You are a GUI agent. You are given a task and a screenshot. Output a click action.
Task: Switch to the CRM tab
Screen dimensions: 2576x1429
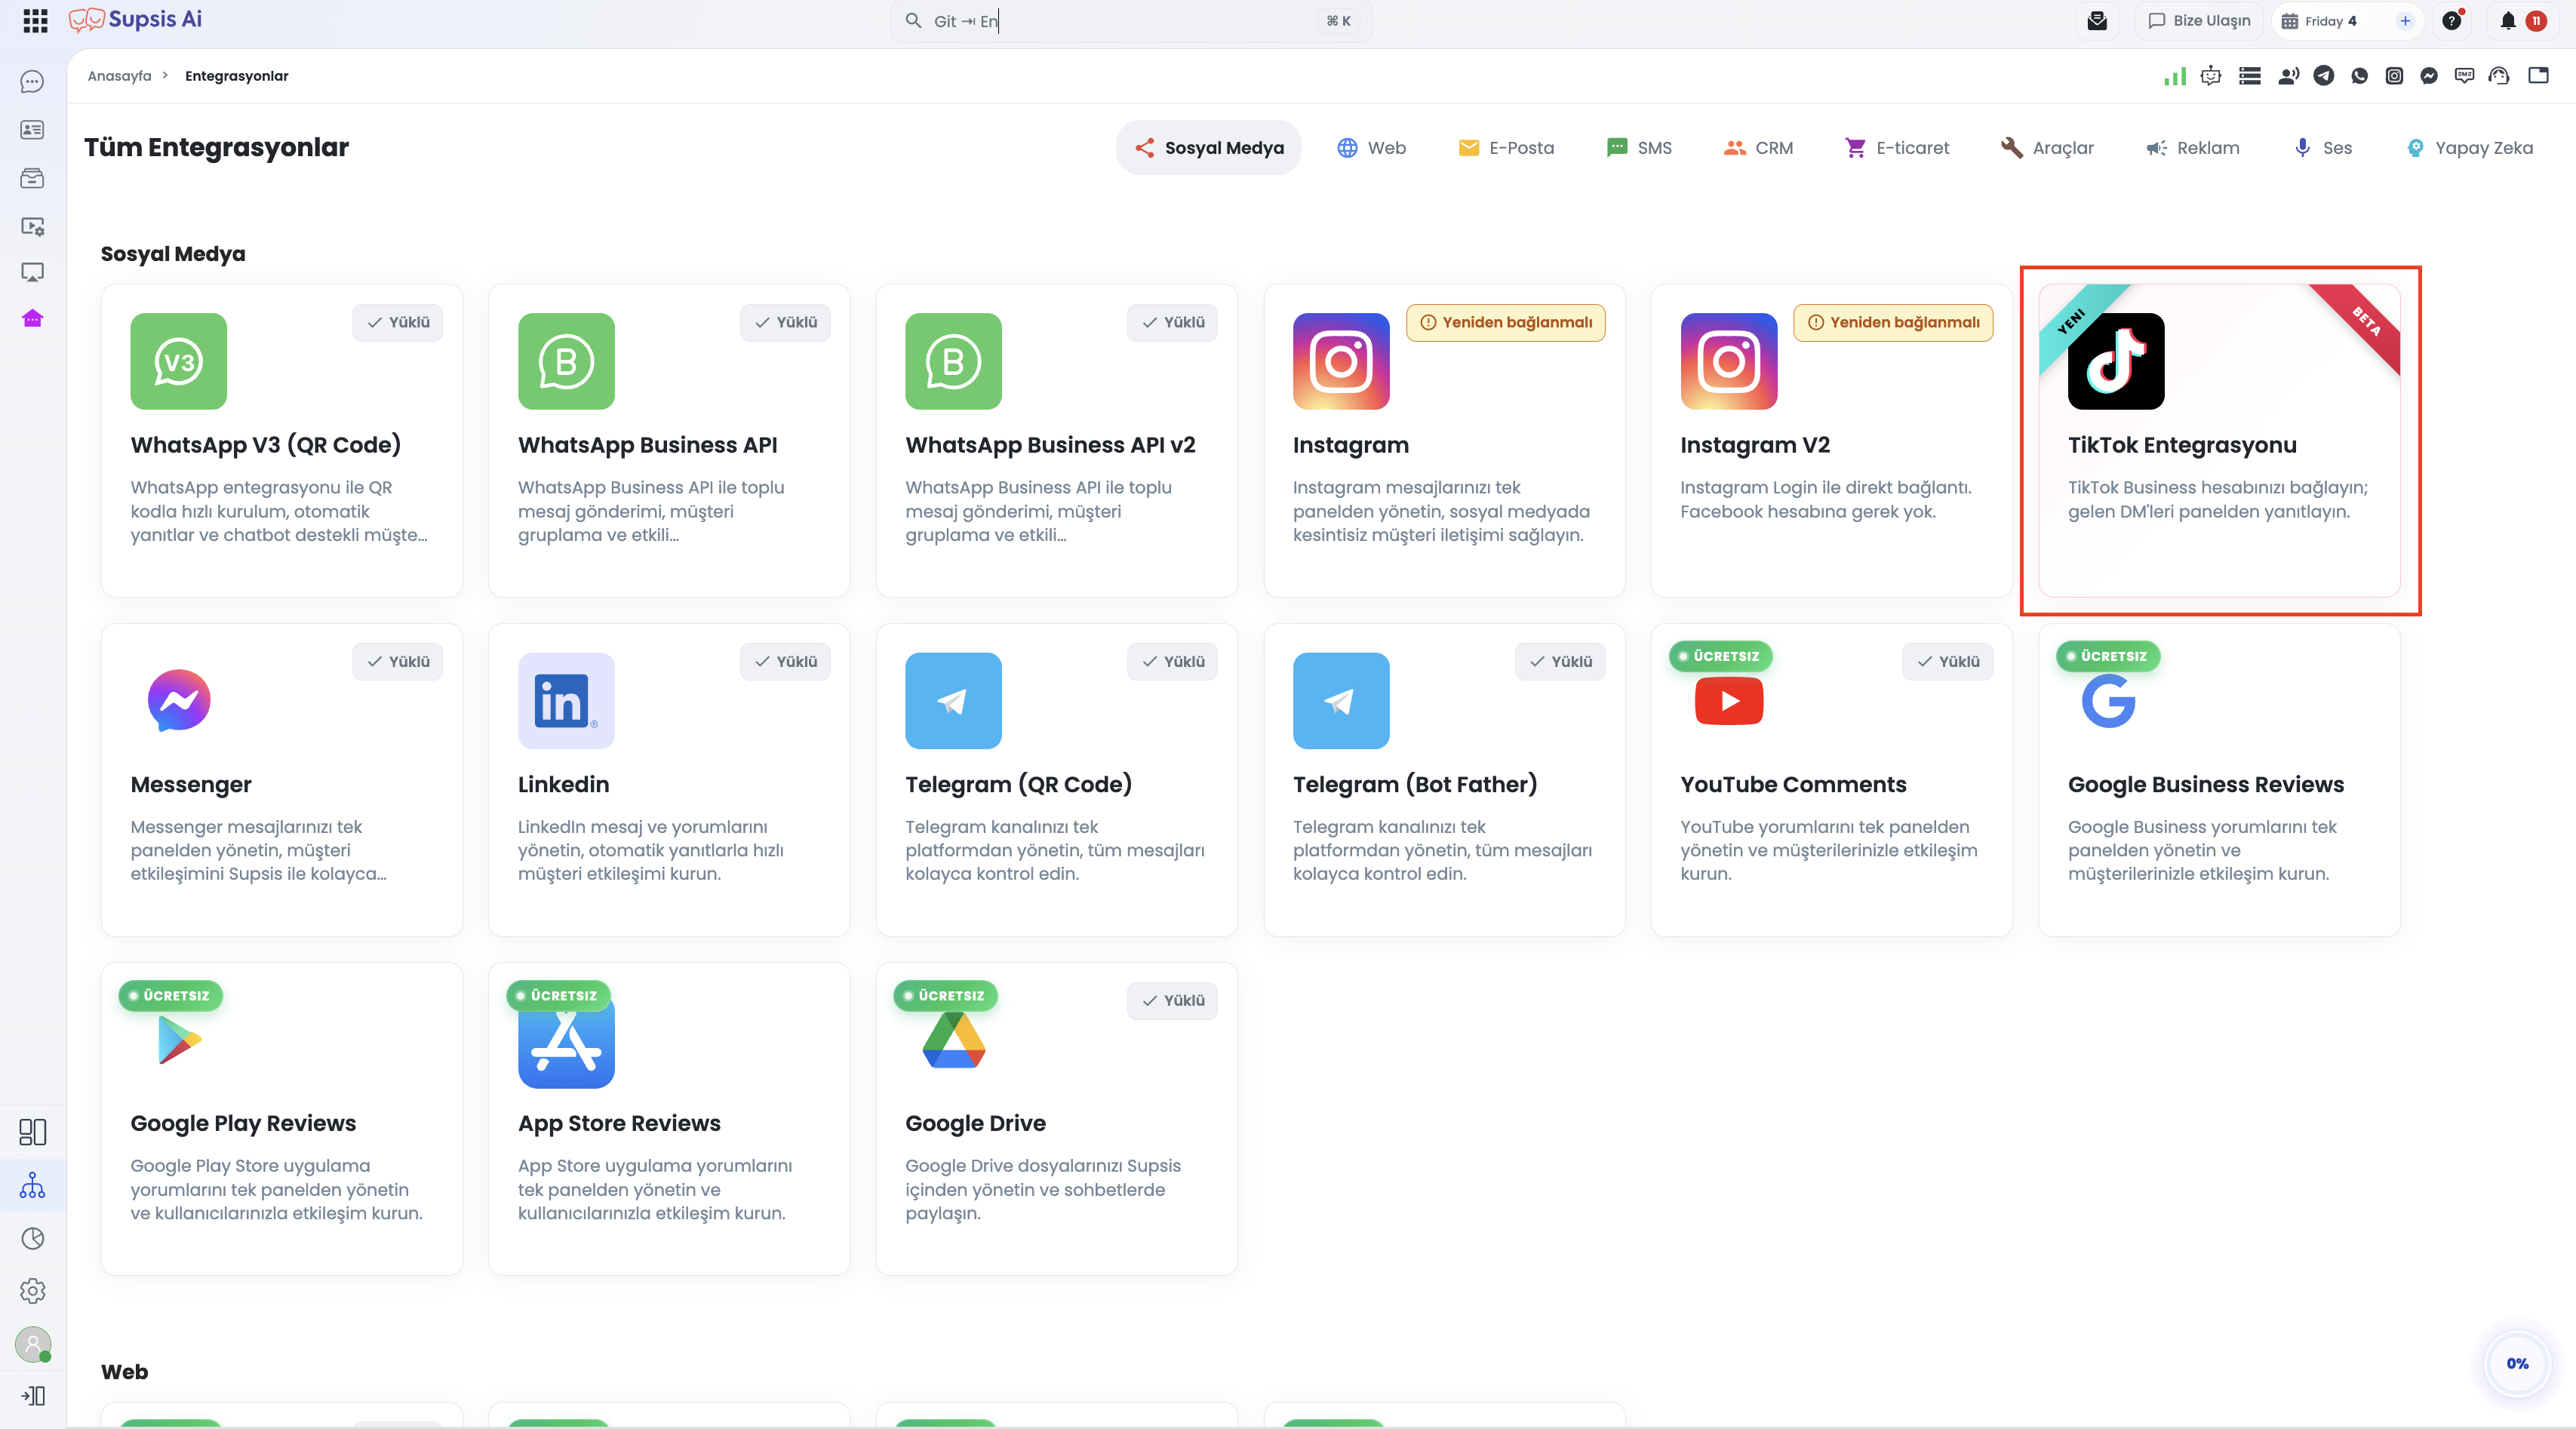pyautogui.click(x=1758, y=148)
